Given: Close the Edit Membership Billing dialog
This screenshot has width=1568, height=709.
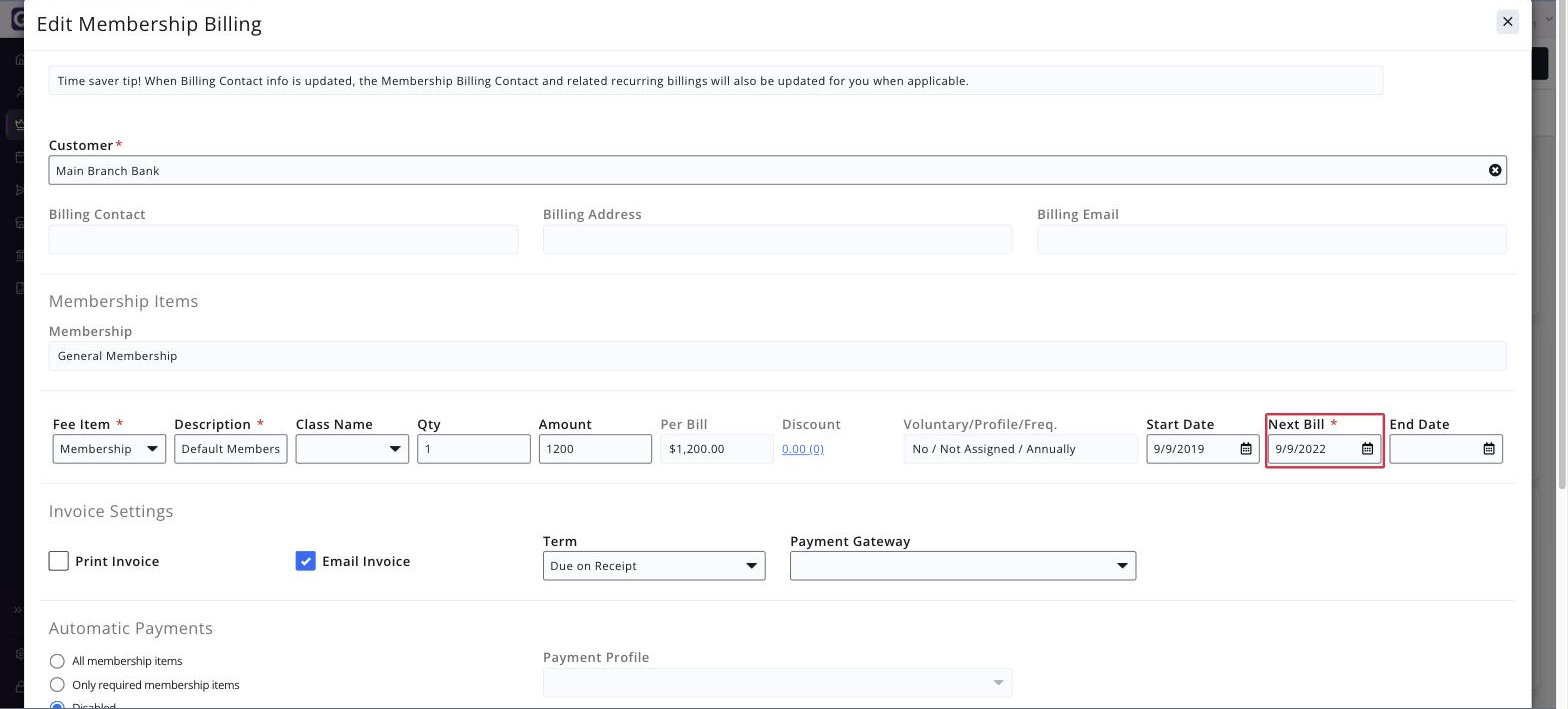Looking at the screenshot, I should click(x=1508, y=22).
